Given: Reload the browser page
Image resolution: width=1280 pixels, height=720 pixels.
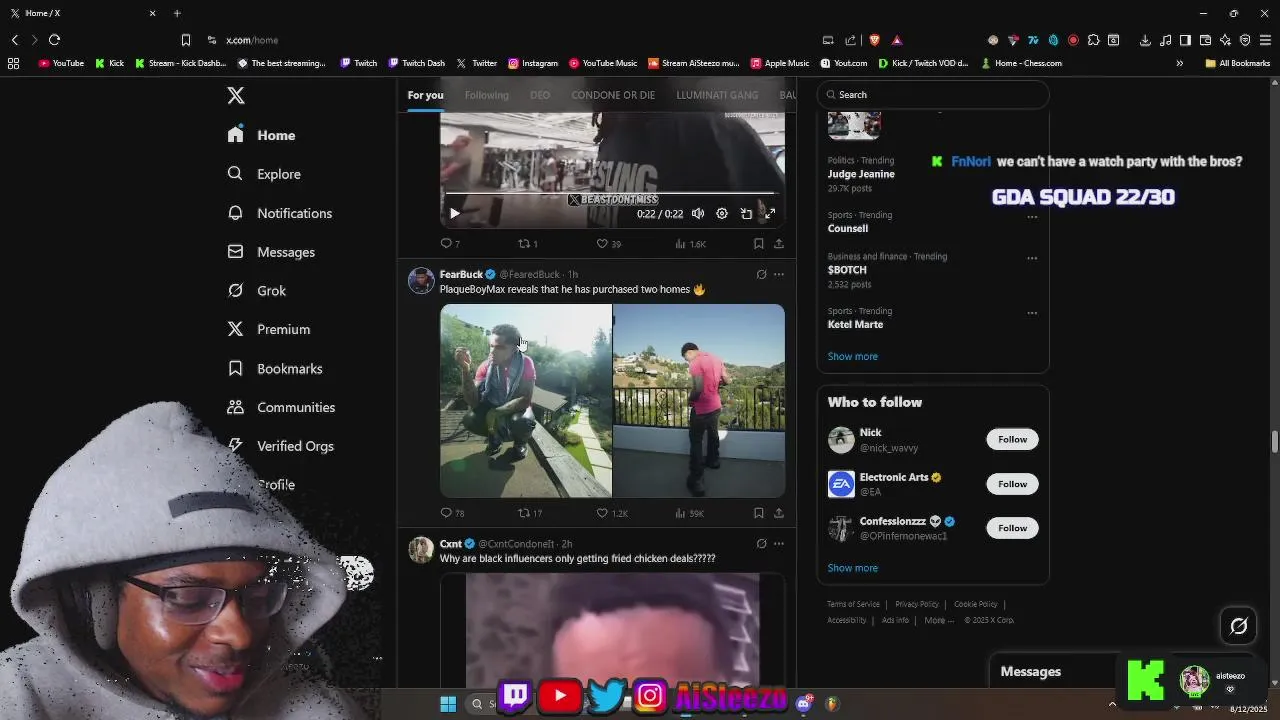Looking at the screenshot, I should coord(54,40).
